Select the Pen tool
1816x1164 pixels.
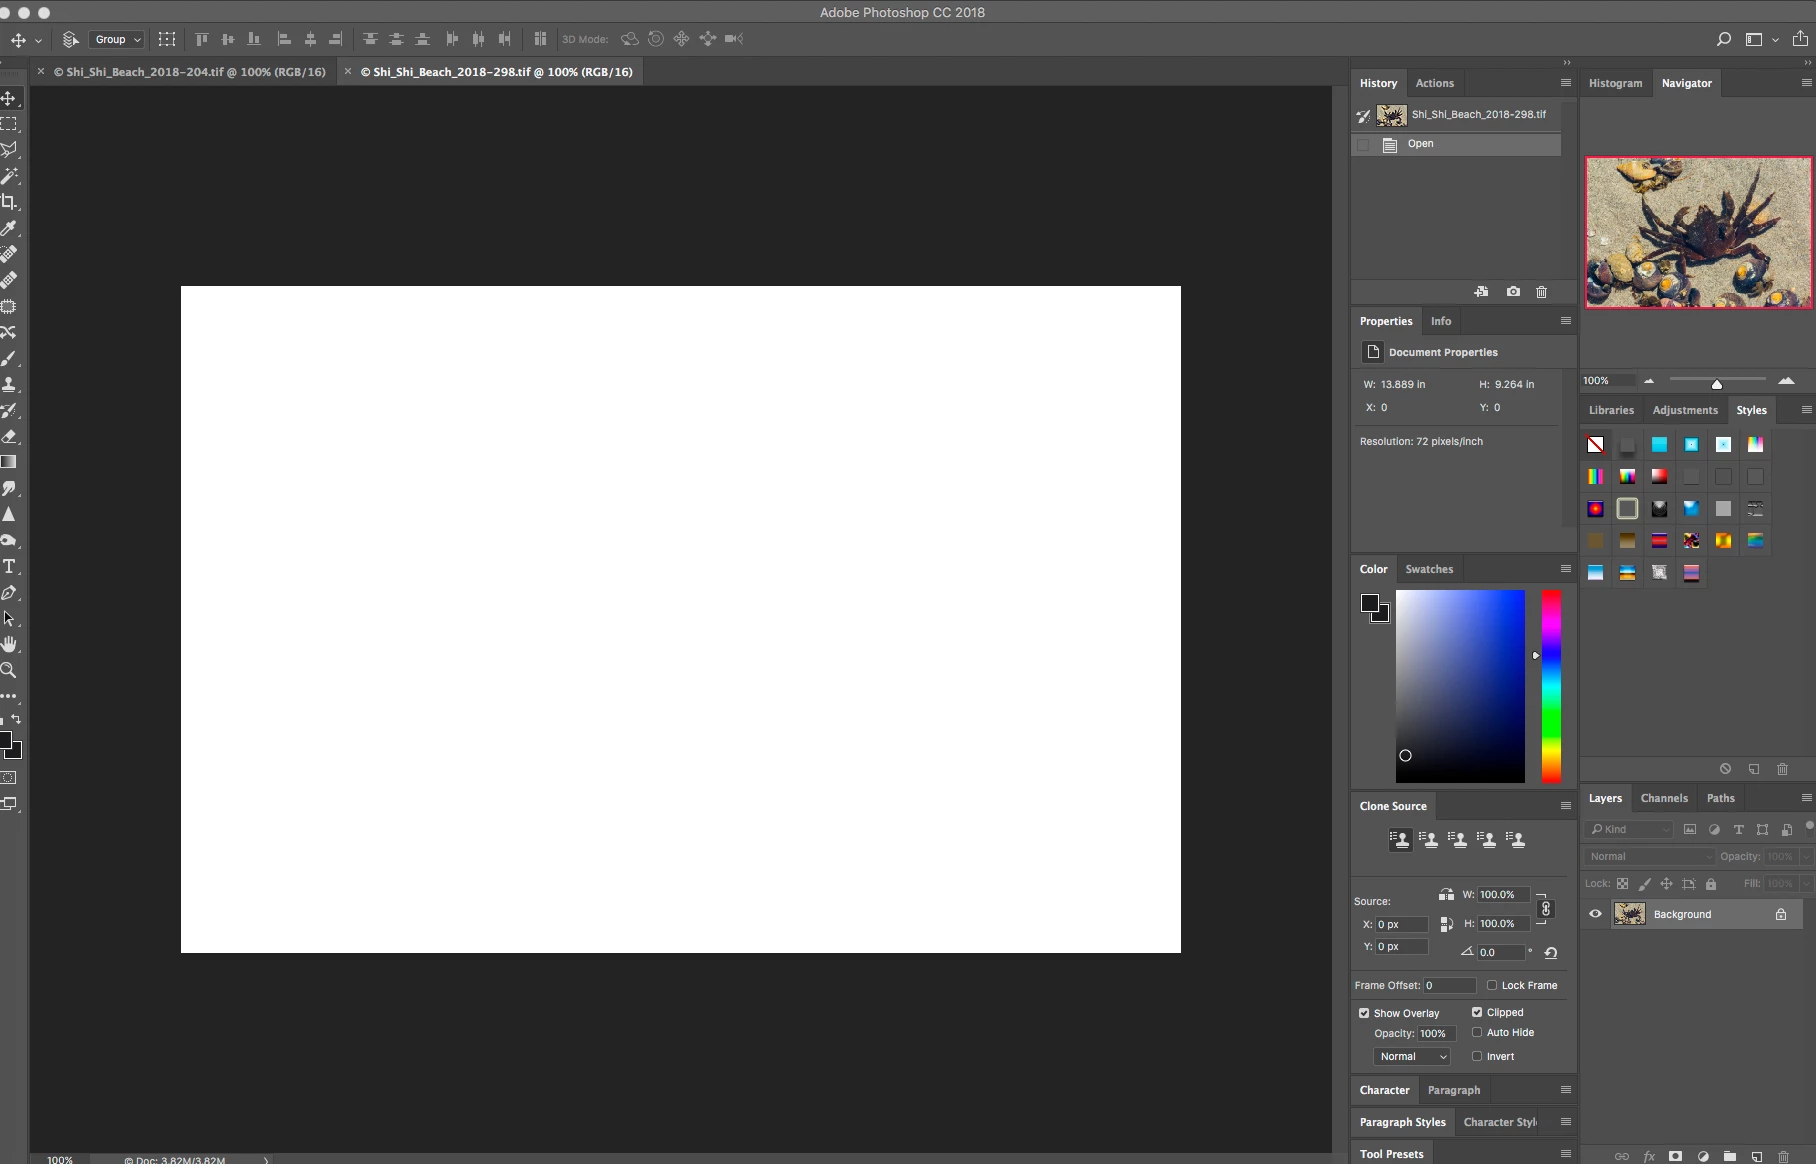tap(9, 592)
